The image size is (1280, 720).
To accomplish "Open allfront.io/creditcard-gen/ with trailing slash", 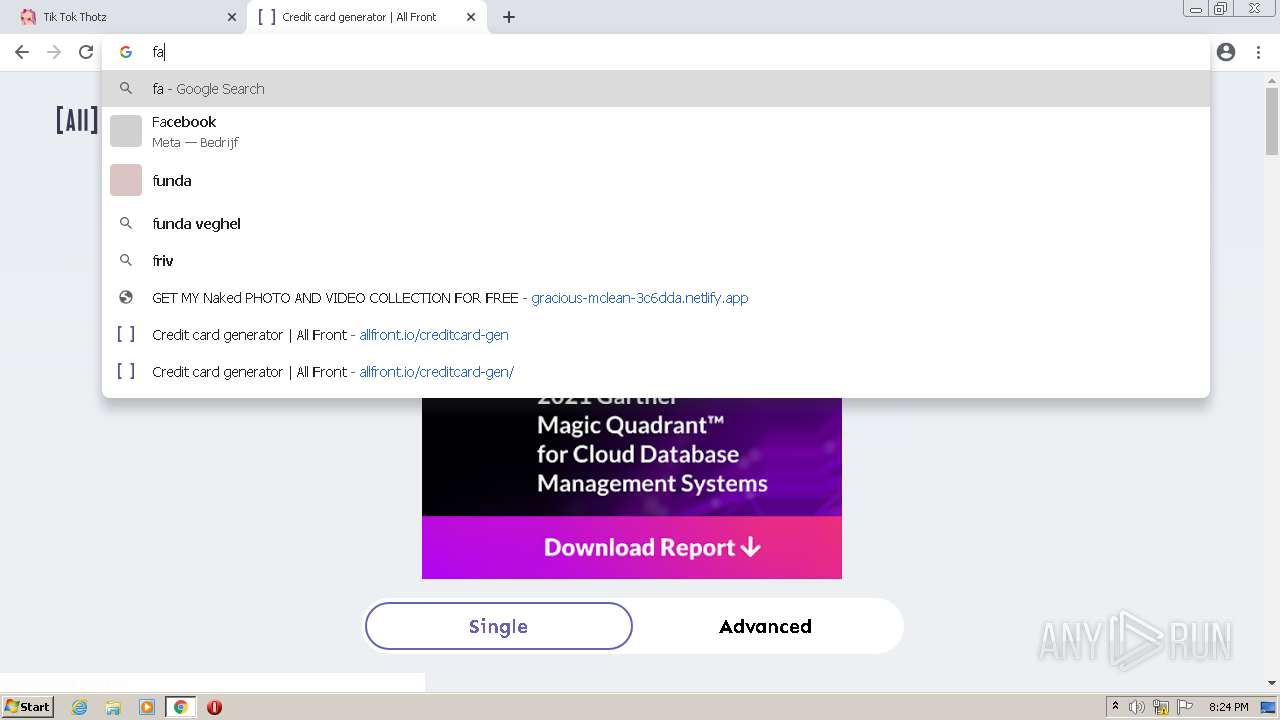I will [655, 372].
